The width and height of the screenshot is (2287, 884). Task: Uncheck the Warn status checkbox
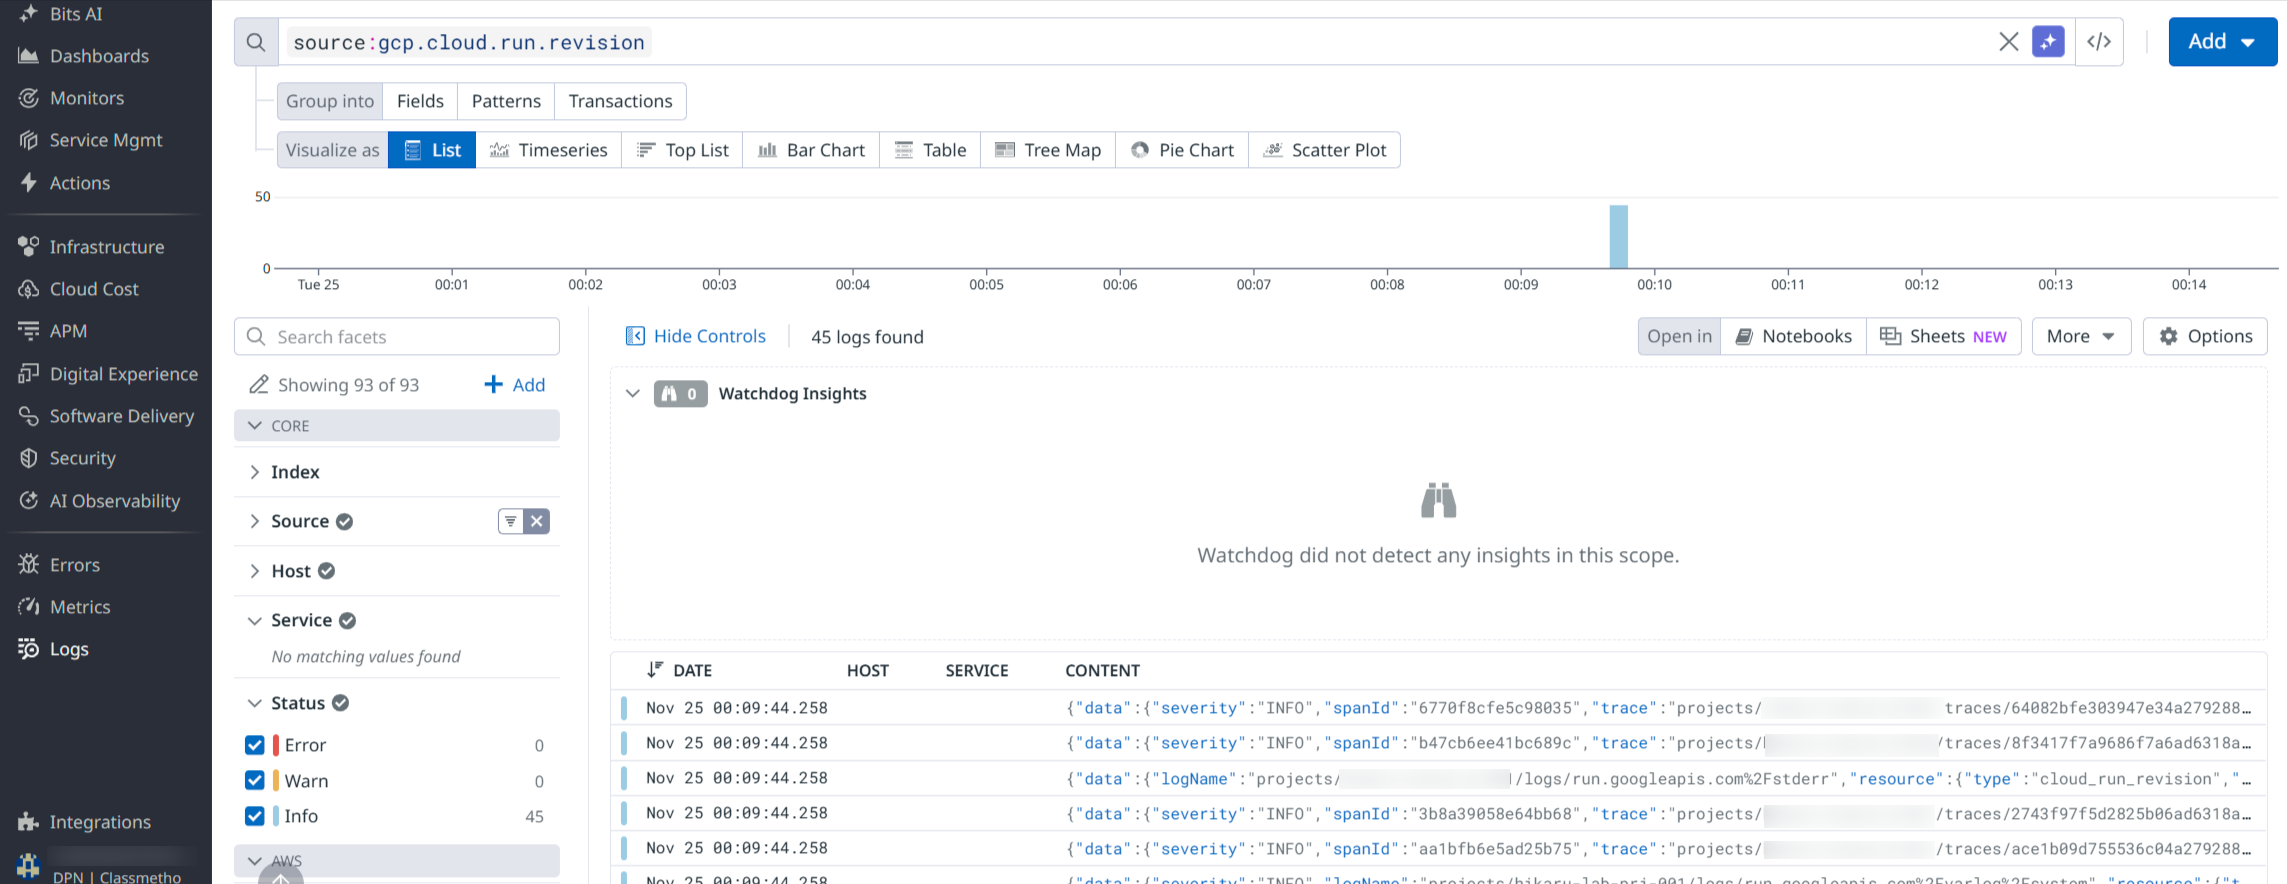pos(255,781)
